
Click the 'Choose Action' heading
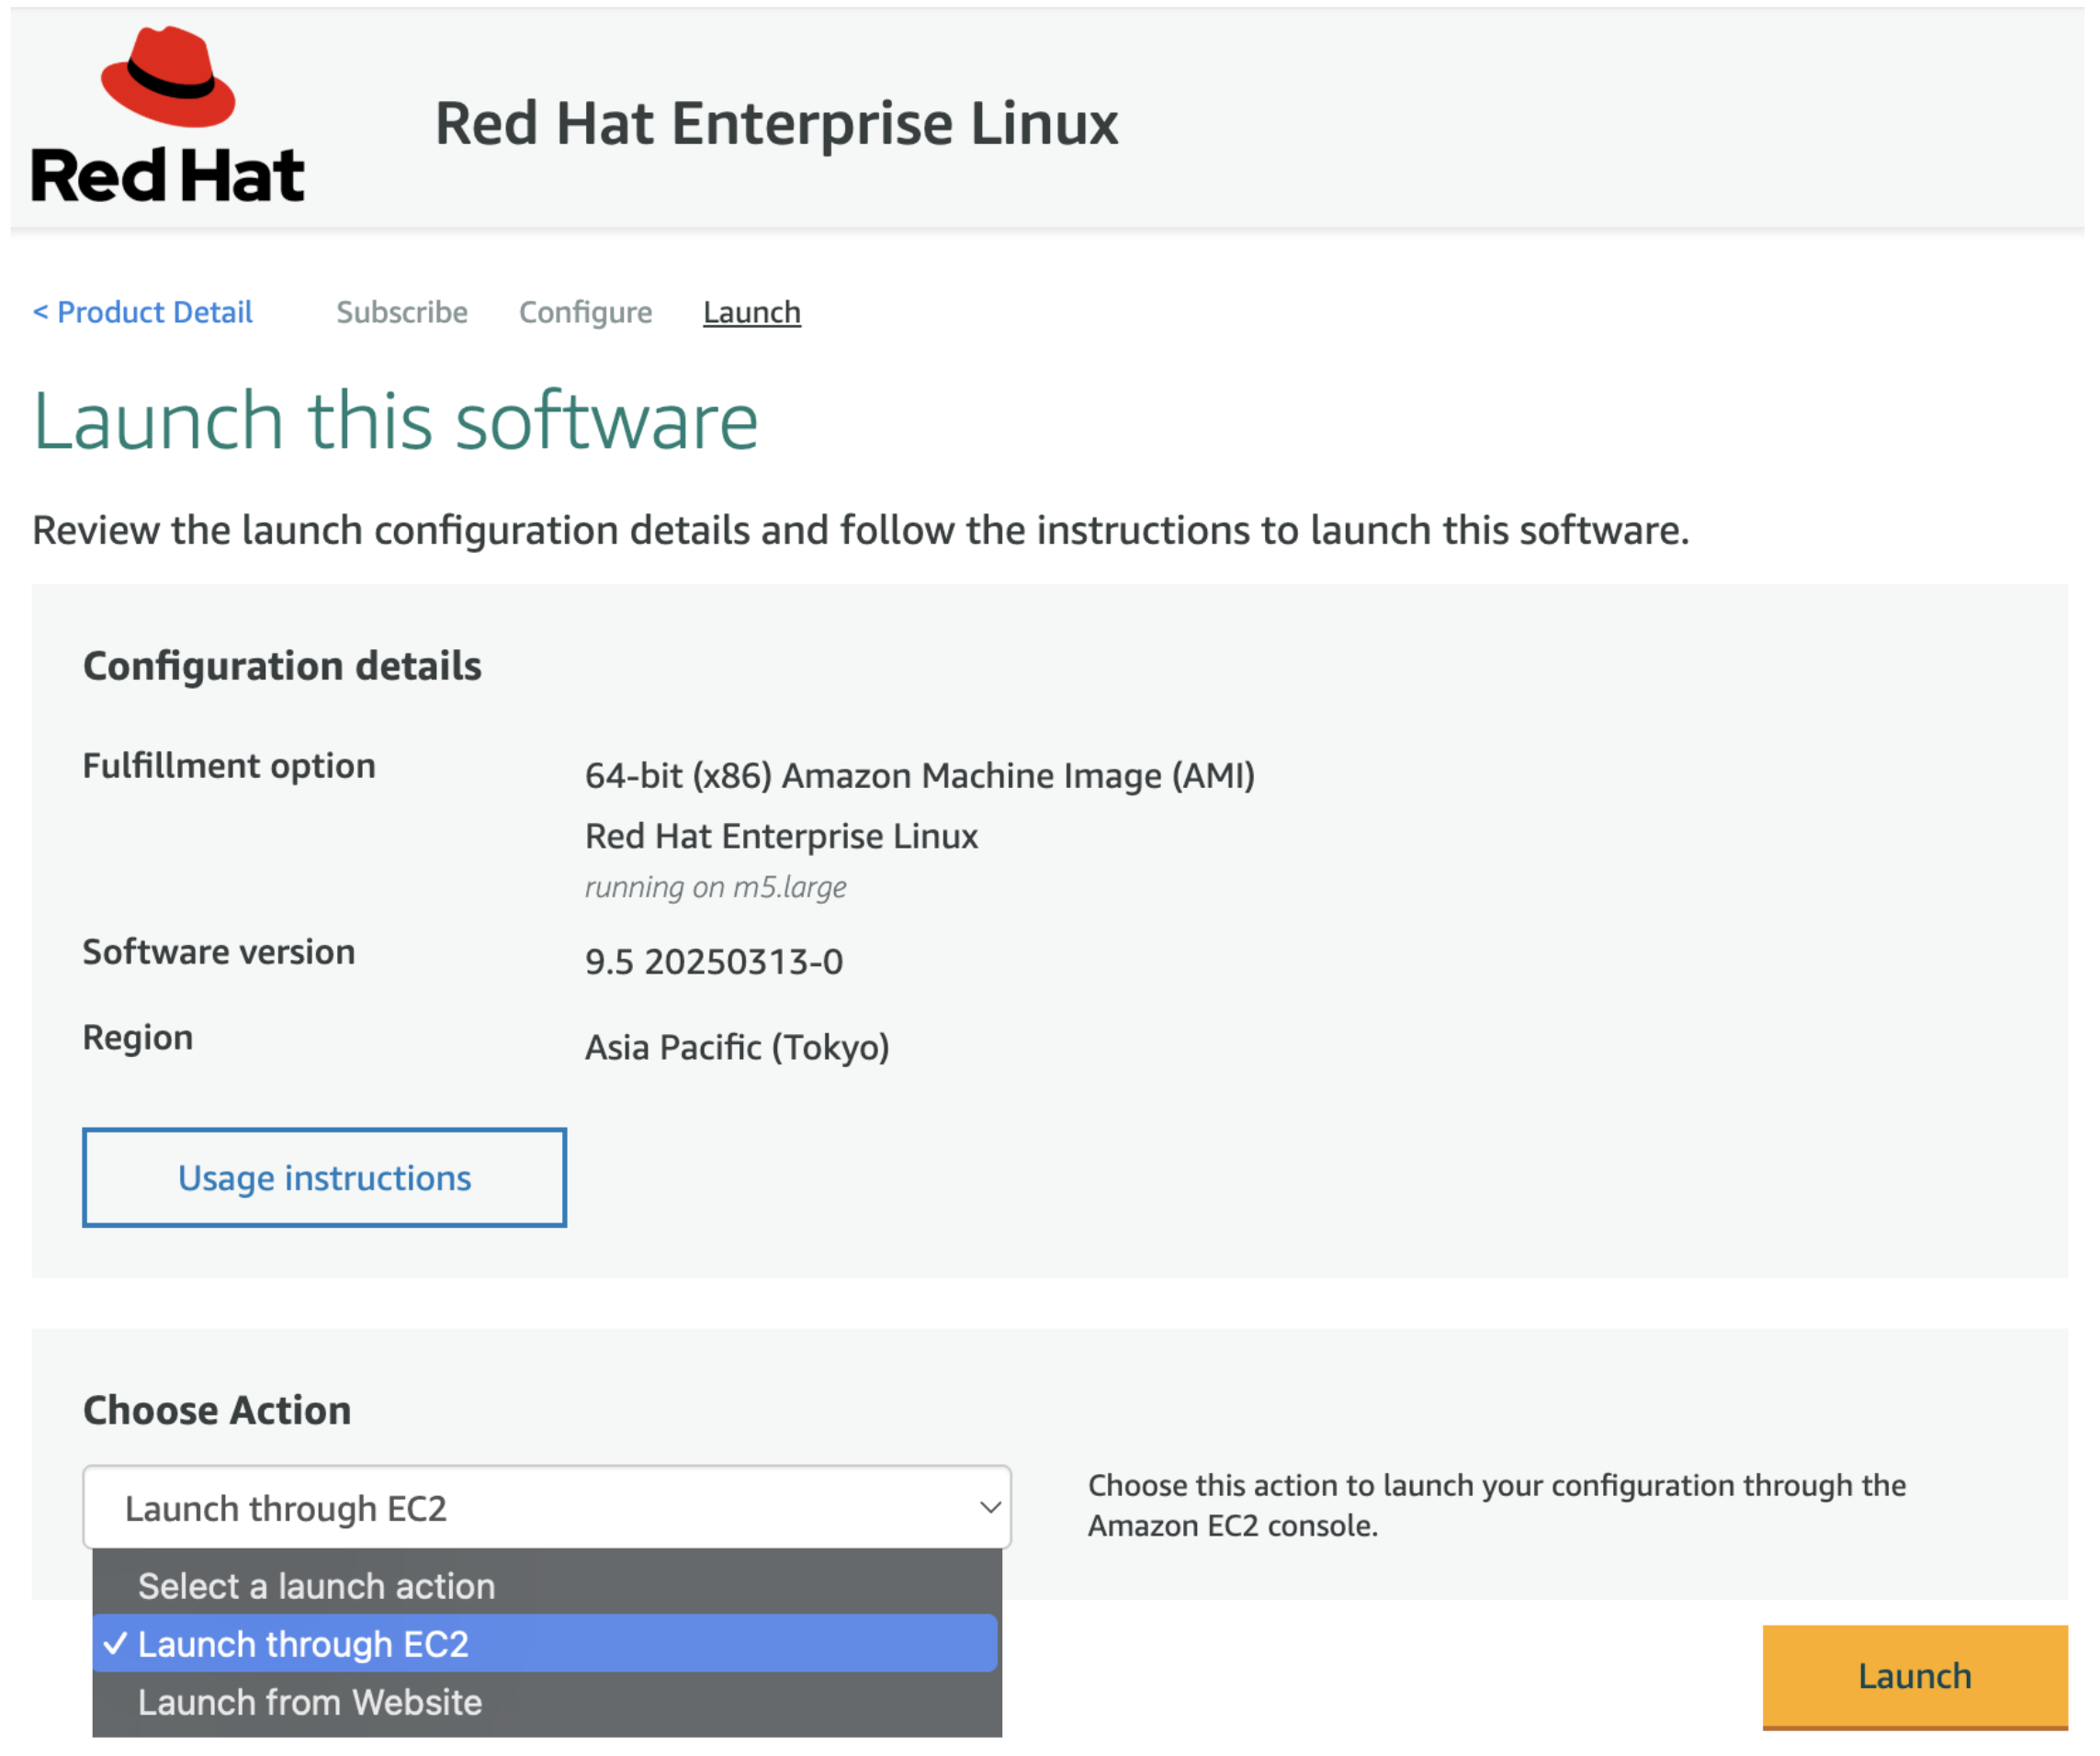[x=217, y=1411]
